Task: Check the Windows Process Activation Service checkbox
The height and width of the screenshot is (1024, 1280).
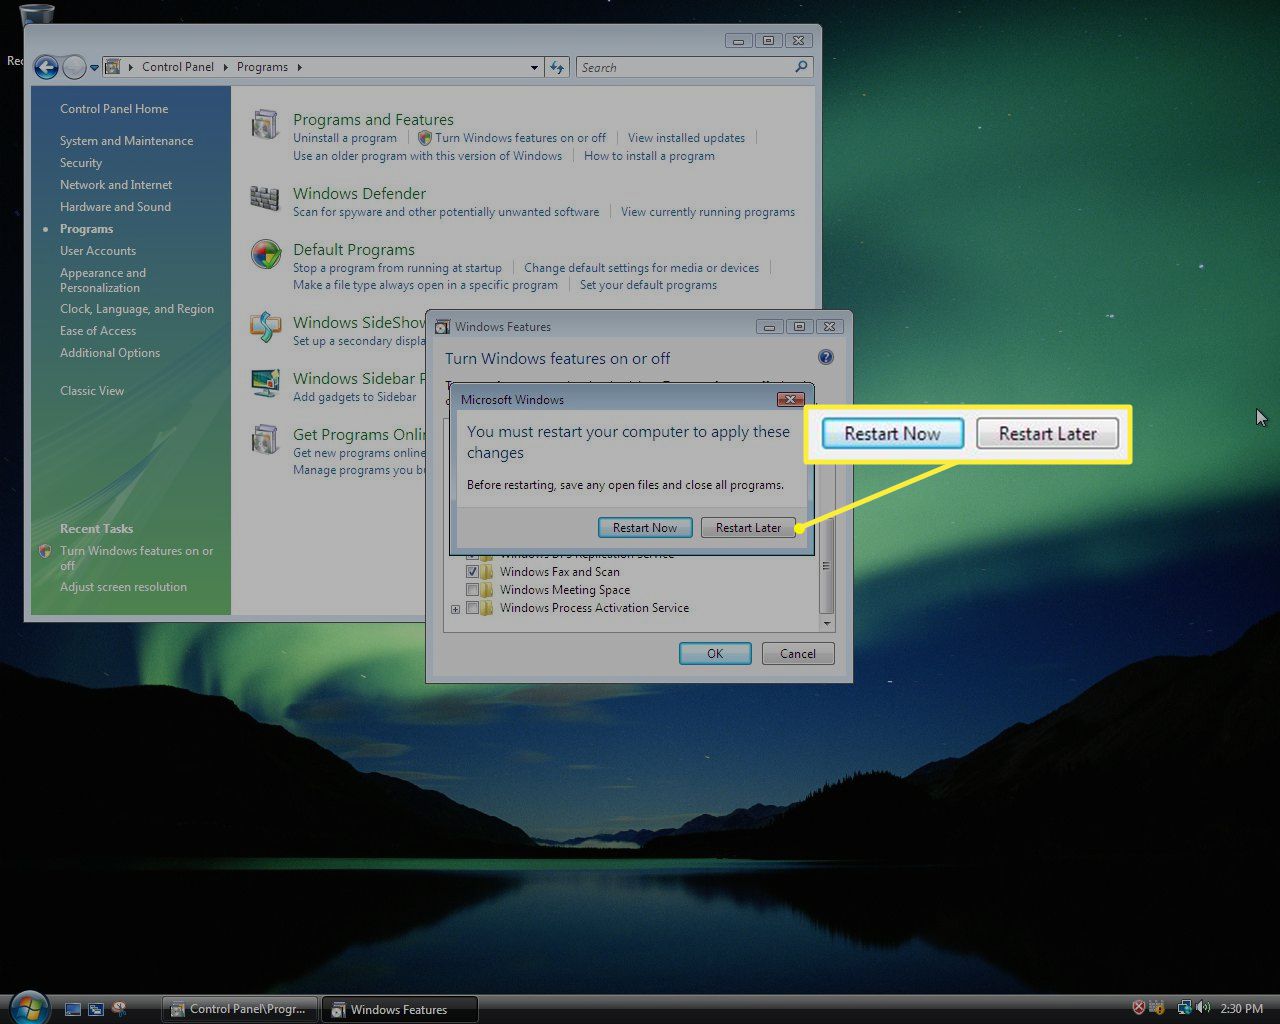Action: [472, 608]
